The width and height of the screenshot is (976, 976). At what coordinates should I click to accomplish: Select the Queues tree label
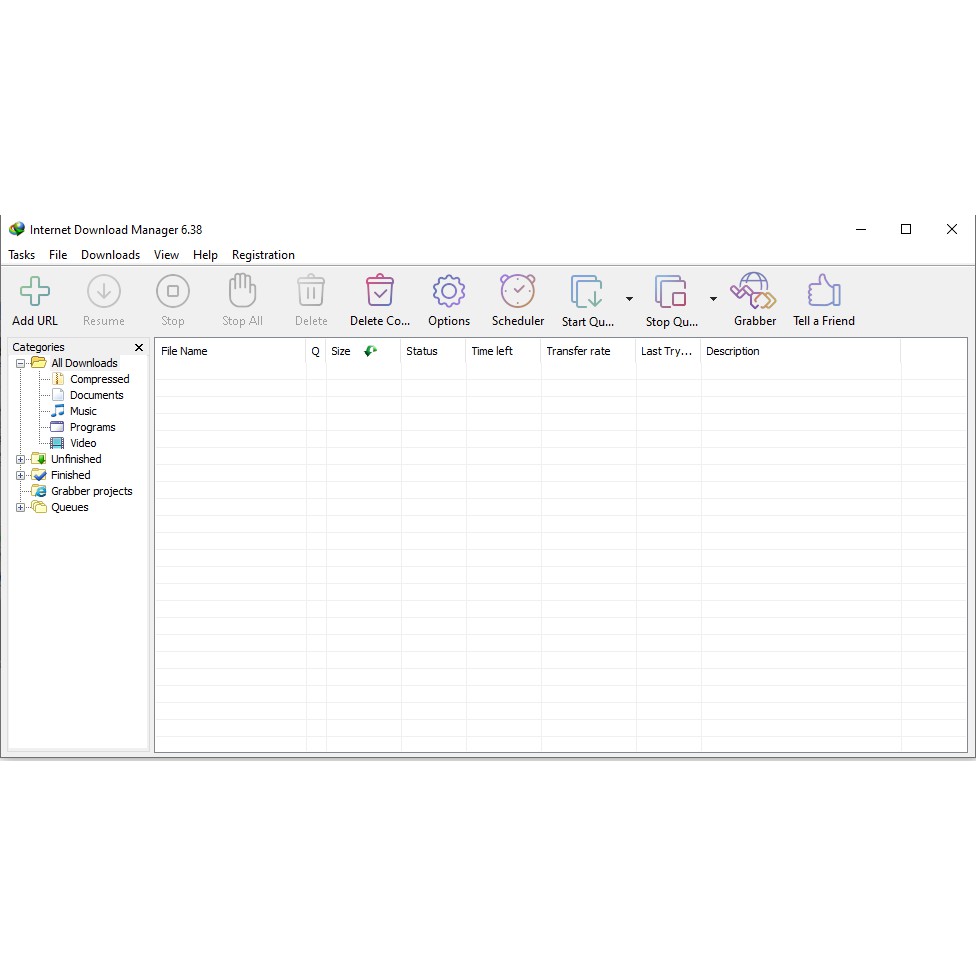click(70, 507)
